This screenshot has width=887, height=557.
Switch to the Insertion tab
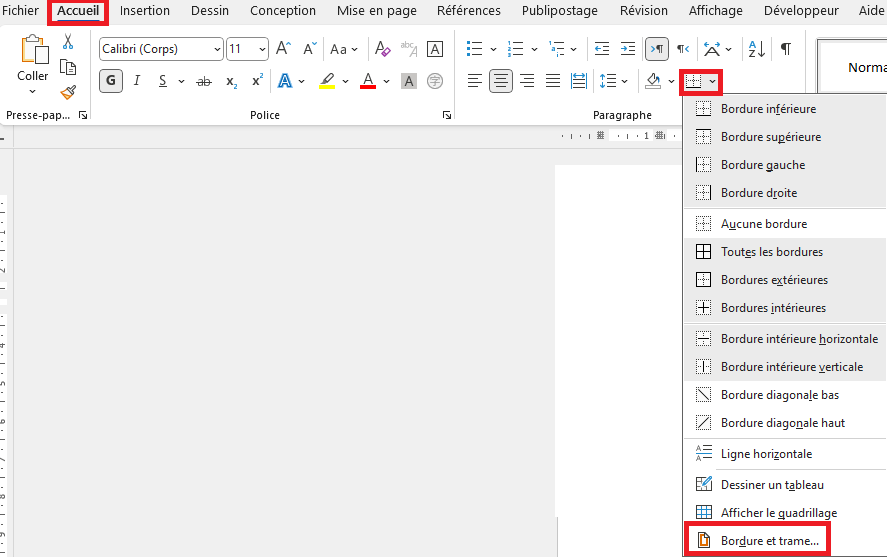click(x=145, y=11)
